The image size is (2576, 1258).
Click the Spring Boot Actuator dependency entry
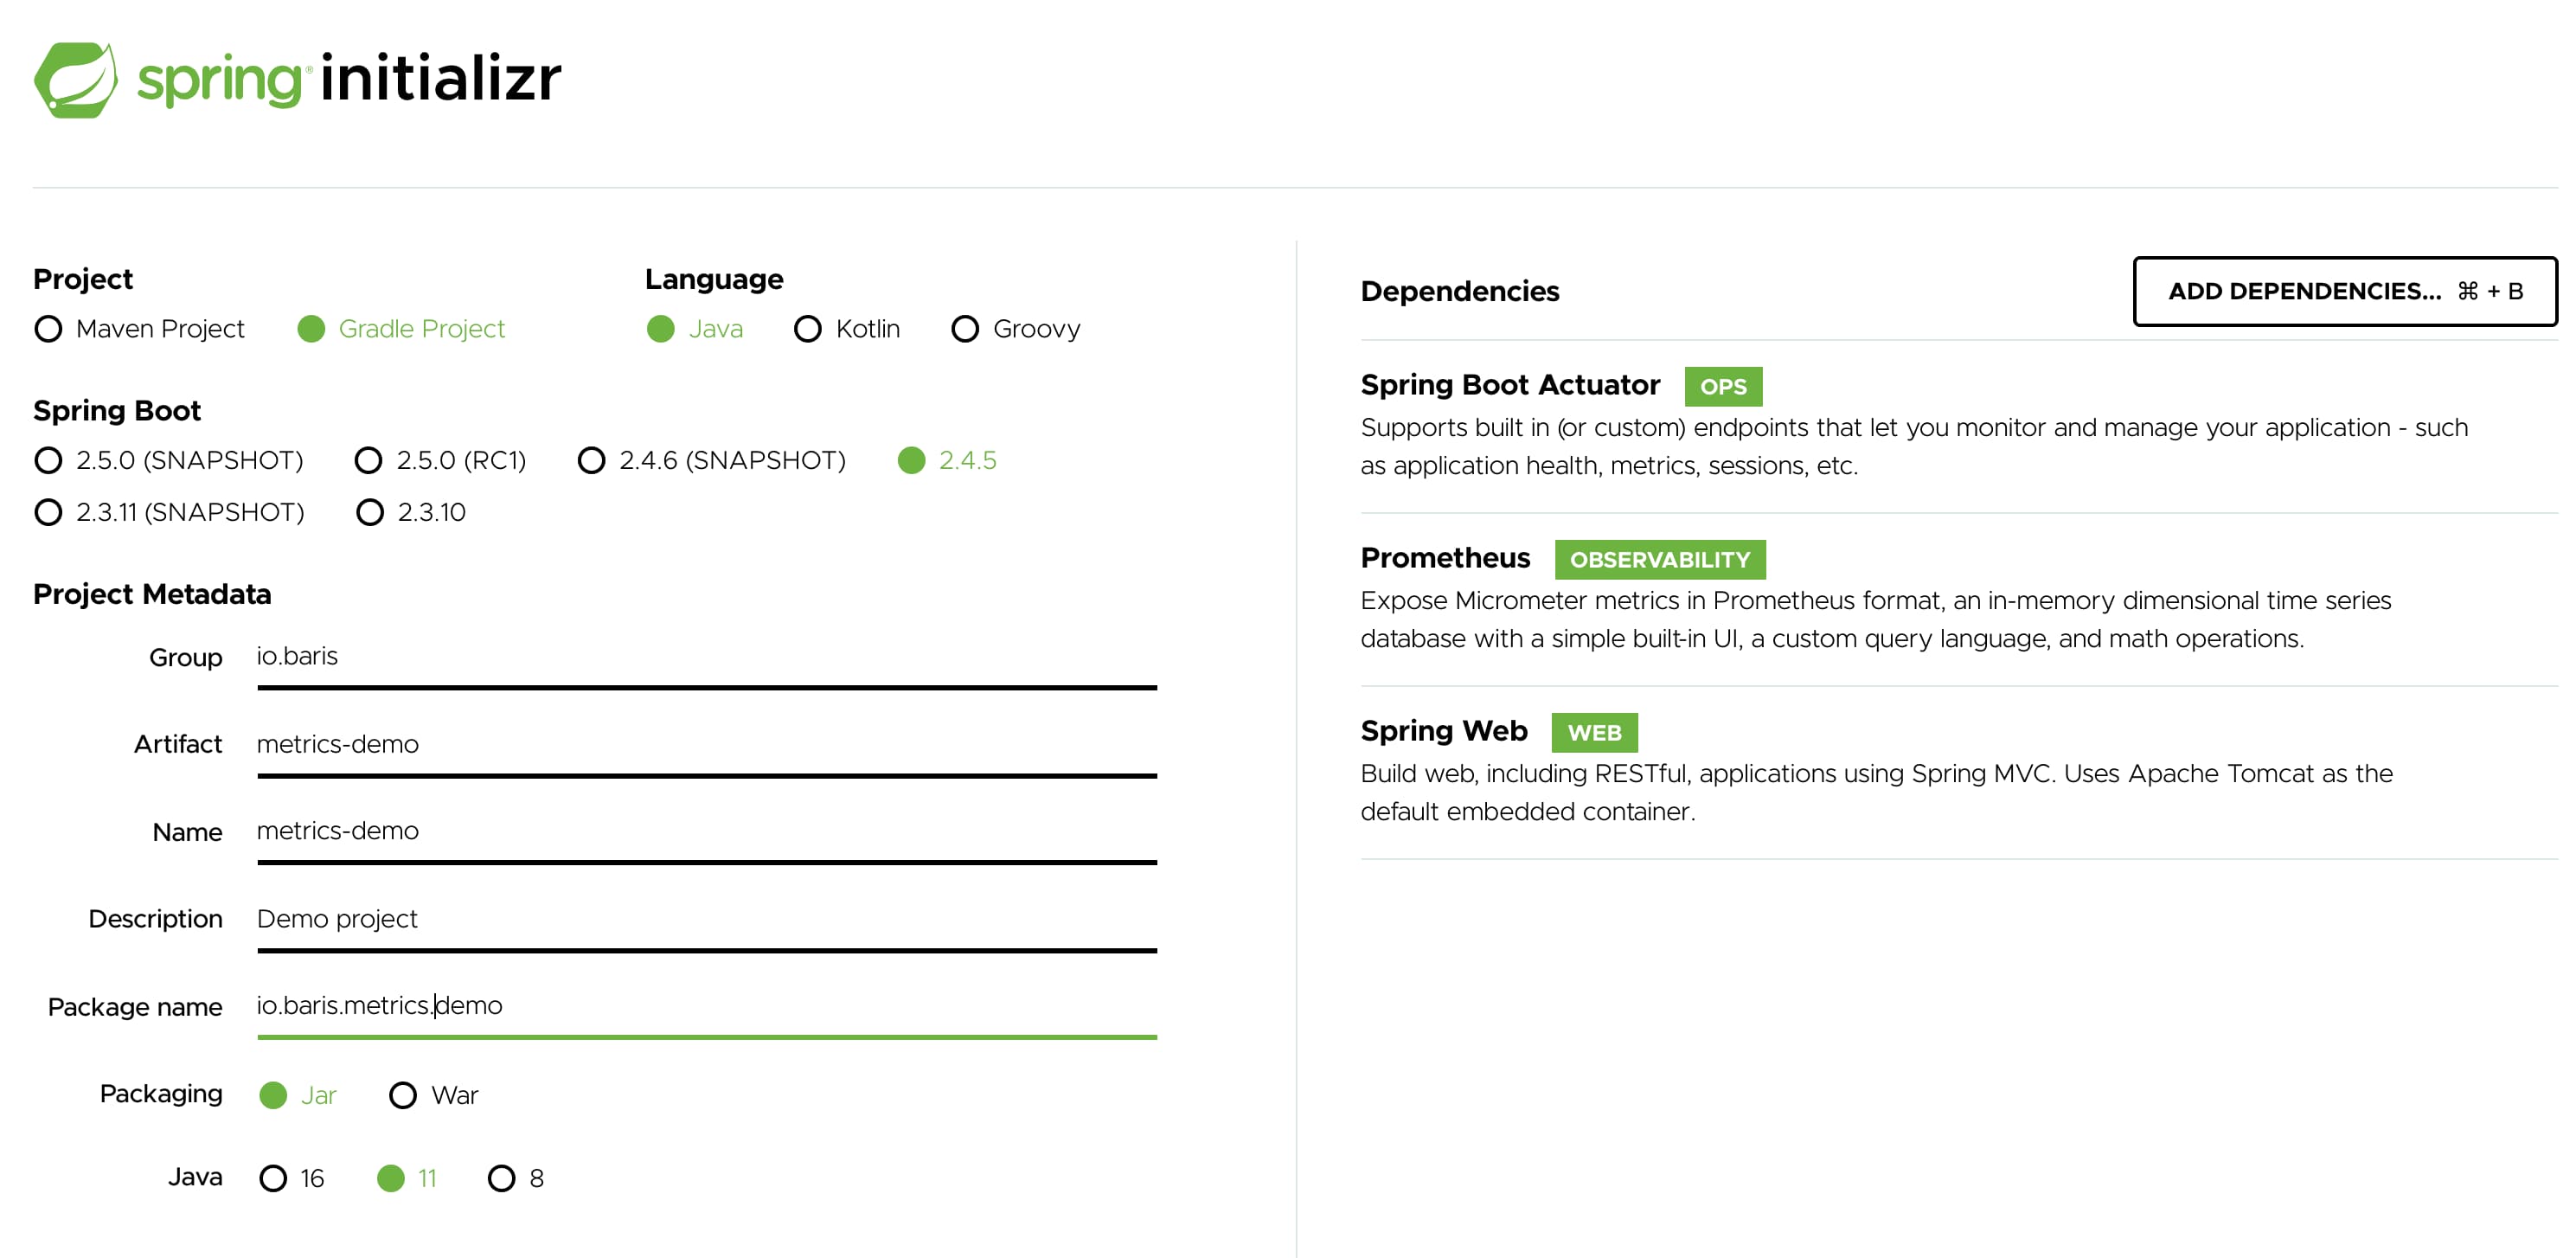pos(1959,426)
